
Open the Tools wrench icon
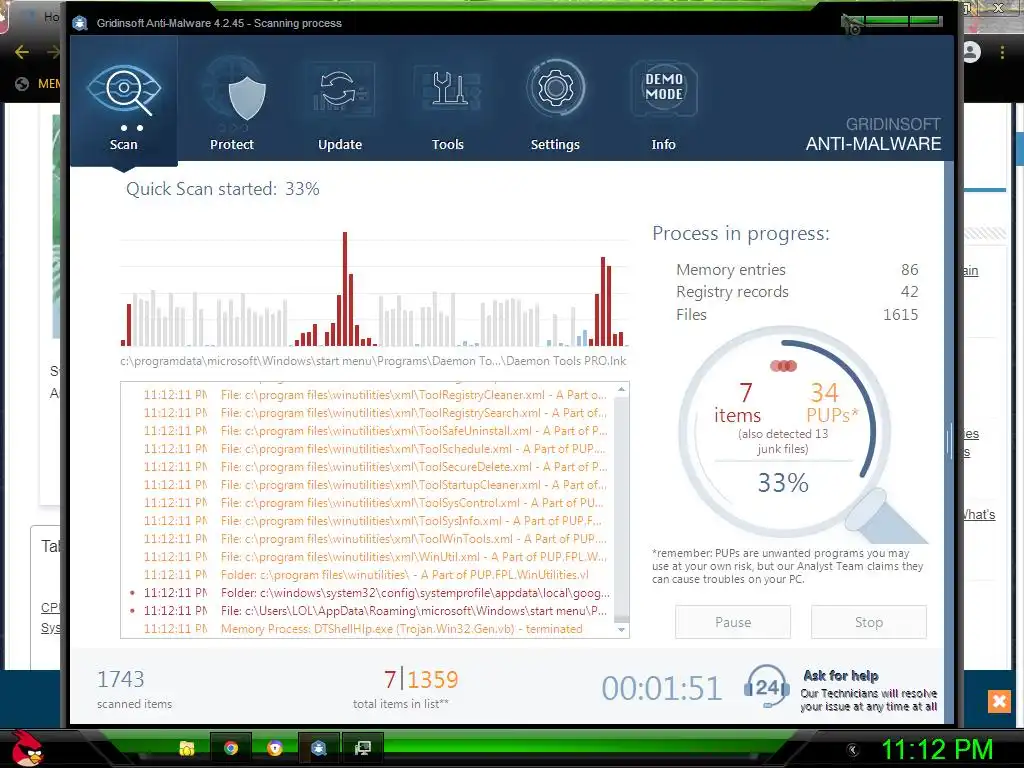448,89
